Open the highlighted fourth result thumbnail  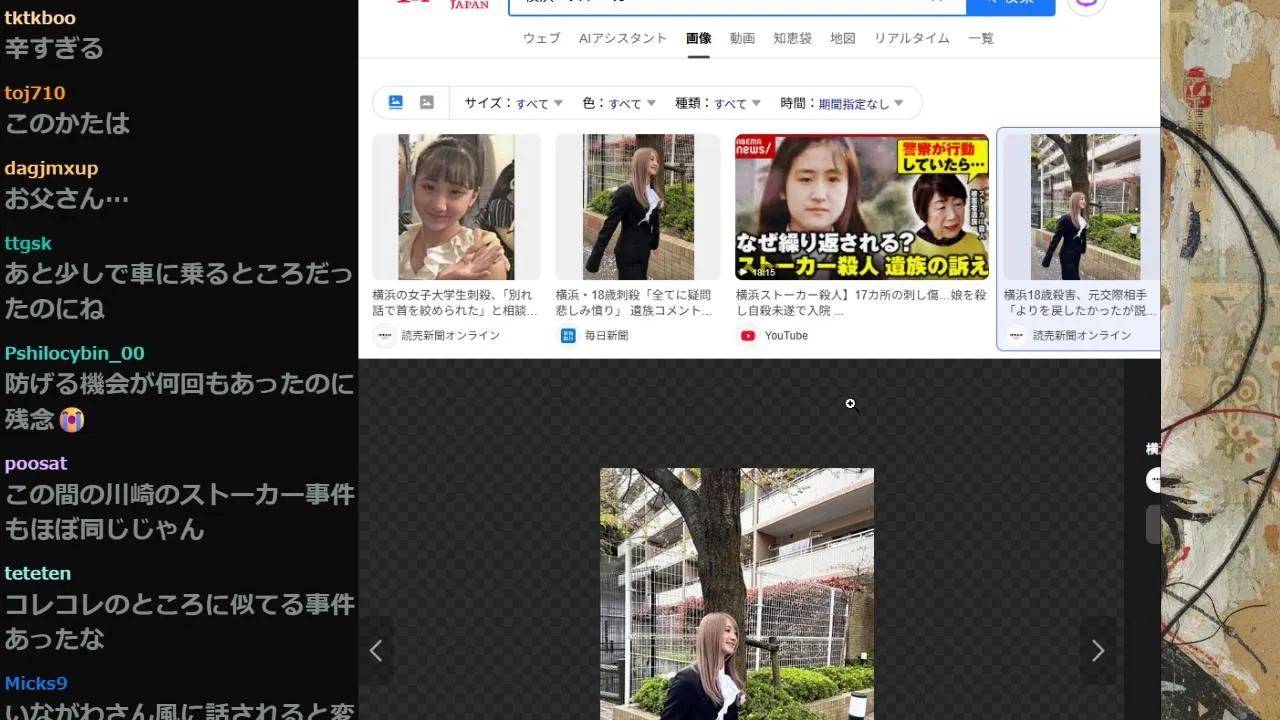pyautogui.click(x=1082, y=207)
